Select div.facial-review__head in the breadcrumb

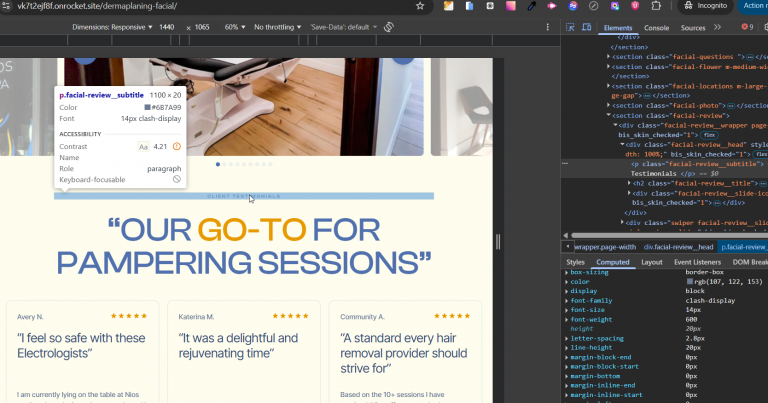tap(677, 246)
